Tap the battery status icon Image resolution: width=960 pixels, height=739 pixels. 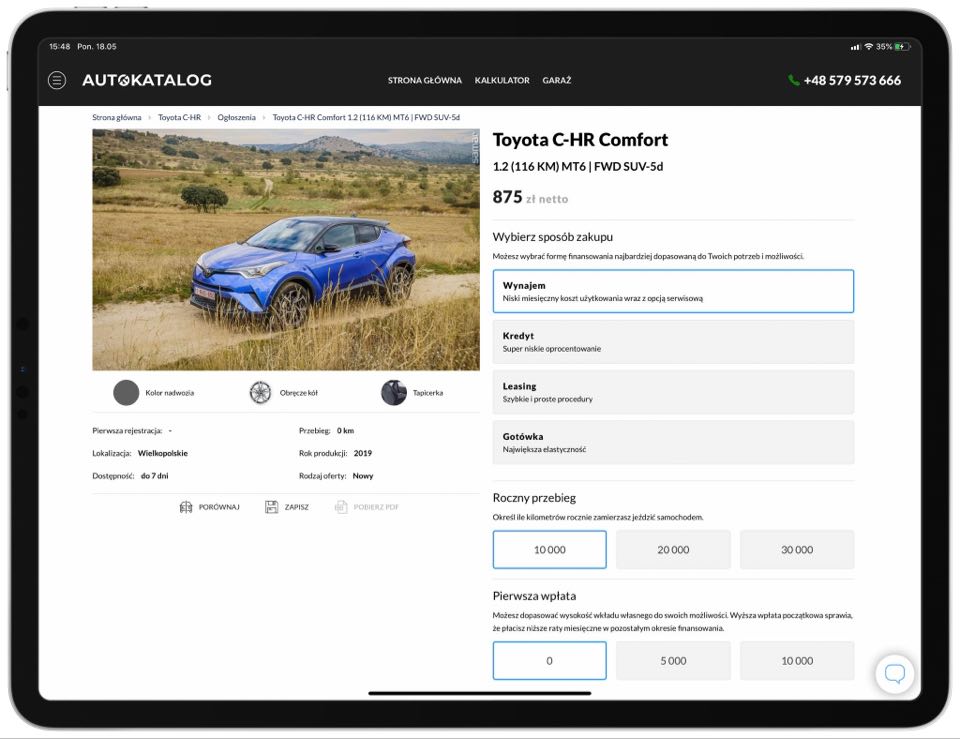pyautogui.click(x=902, y=47)
